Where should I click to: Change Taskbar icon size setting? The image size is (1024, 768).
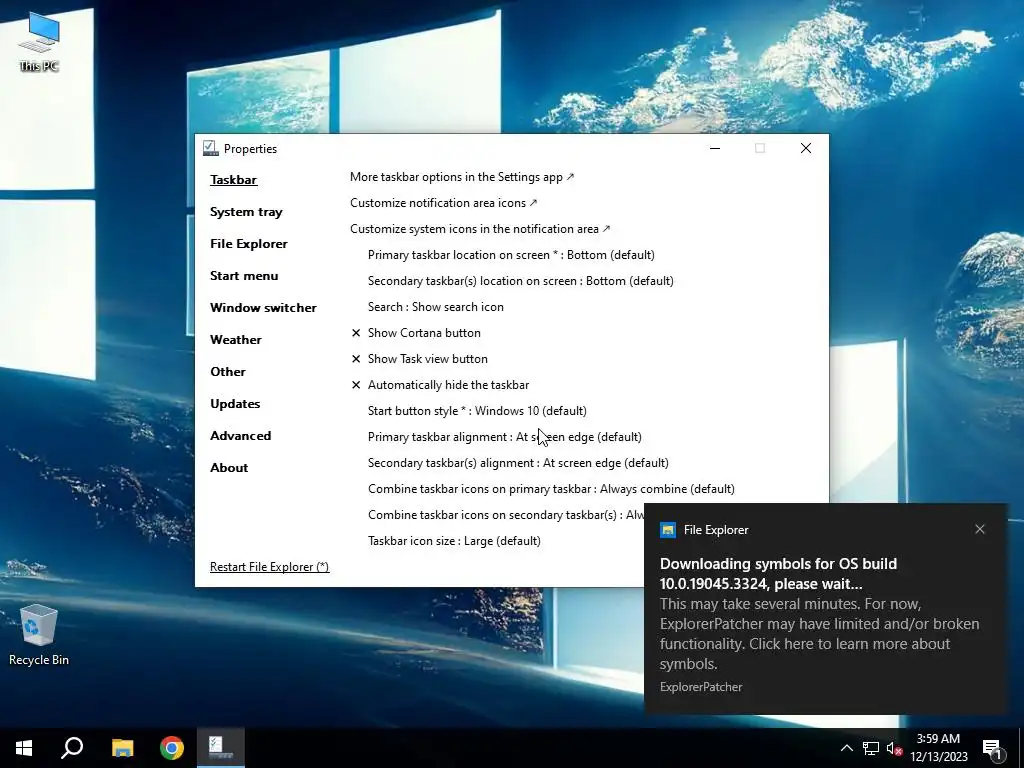tap(454, 541)
